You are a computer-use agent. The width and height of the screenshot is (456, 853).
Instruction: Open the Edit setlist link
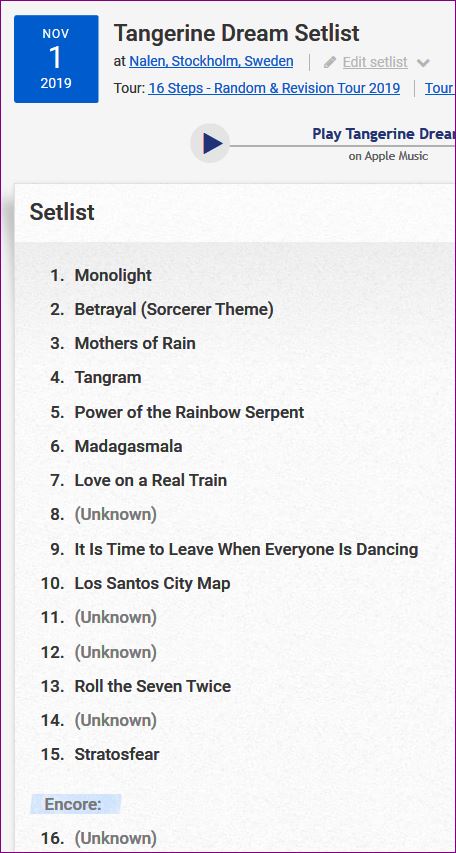tap(375, 62)
